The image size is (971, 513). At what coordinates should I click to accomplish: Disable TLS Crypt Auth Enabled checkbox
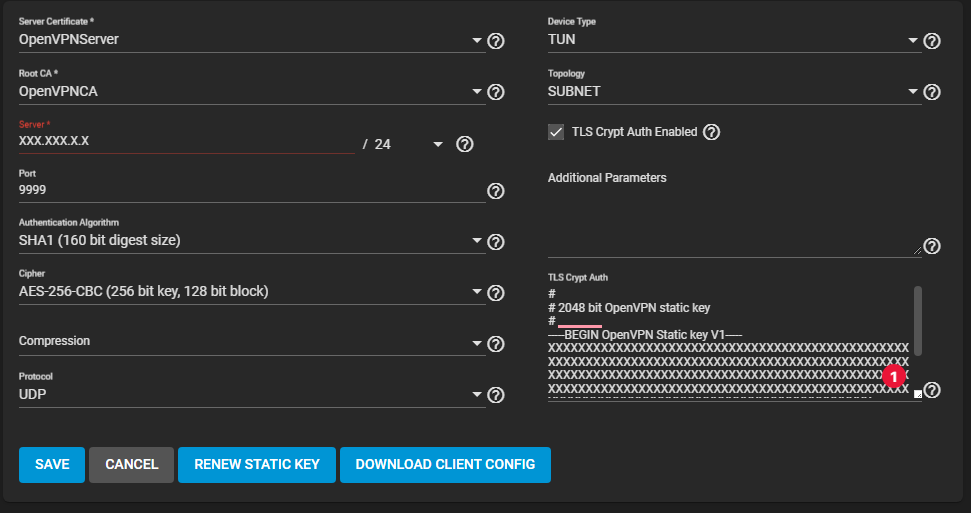556,132
